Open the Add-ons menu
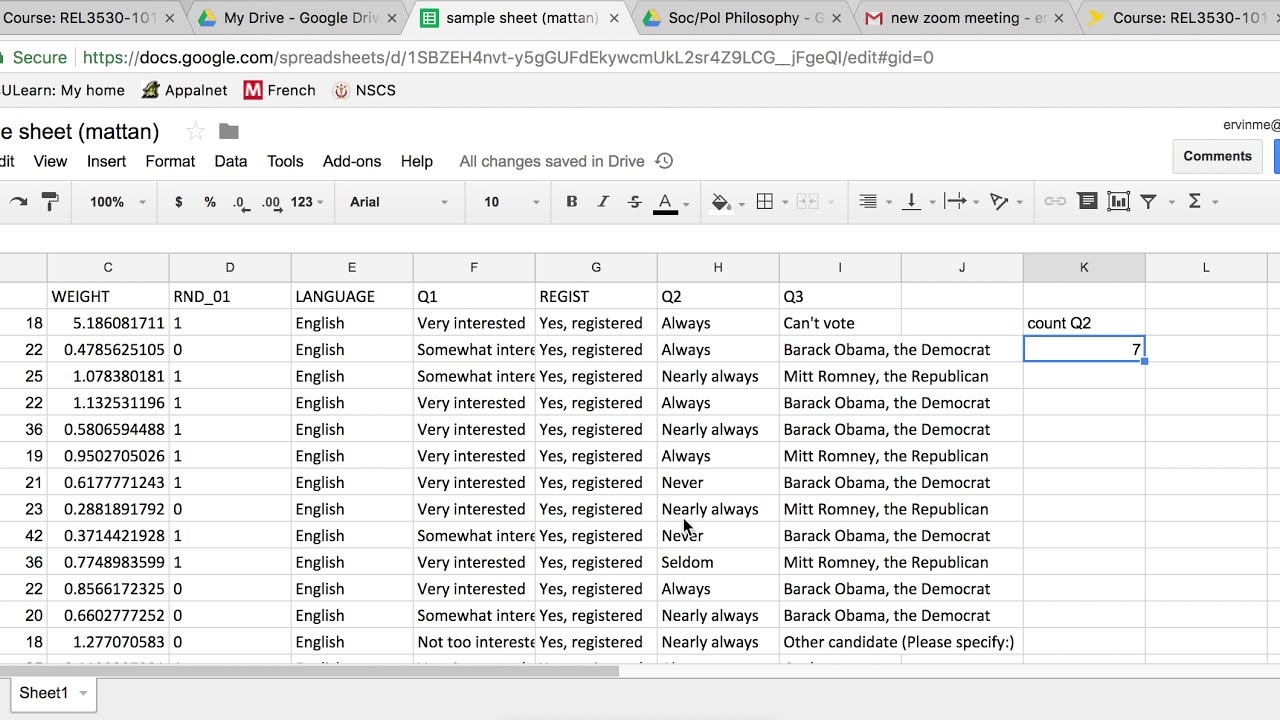 coord(352,161)
